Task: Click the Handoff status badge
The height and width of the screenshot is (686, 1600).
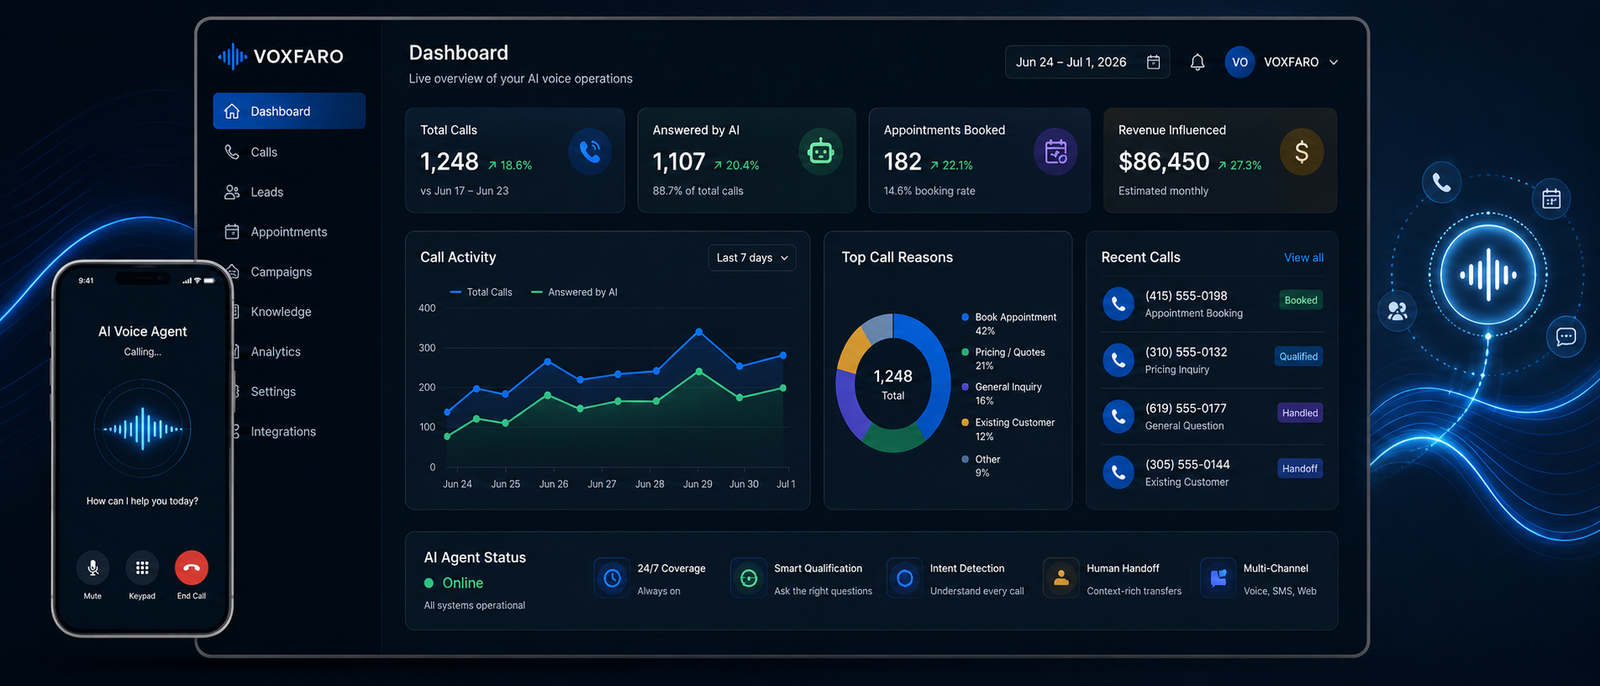Action: click(x=1300, y=469)
